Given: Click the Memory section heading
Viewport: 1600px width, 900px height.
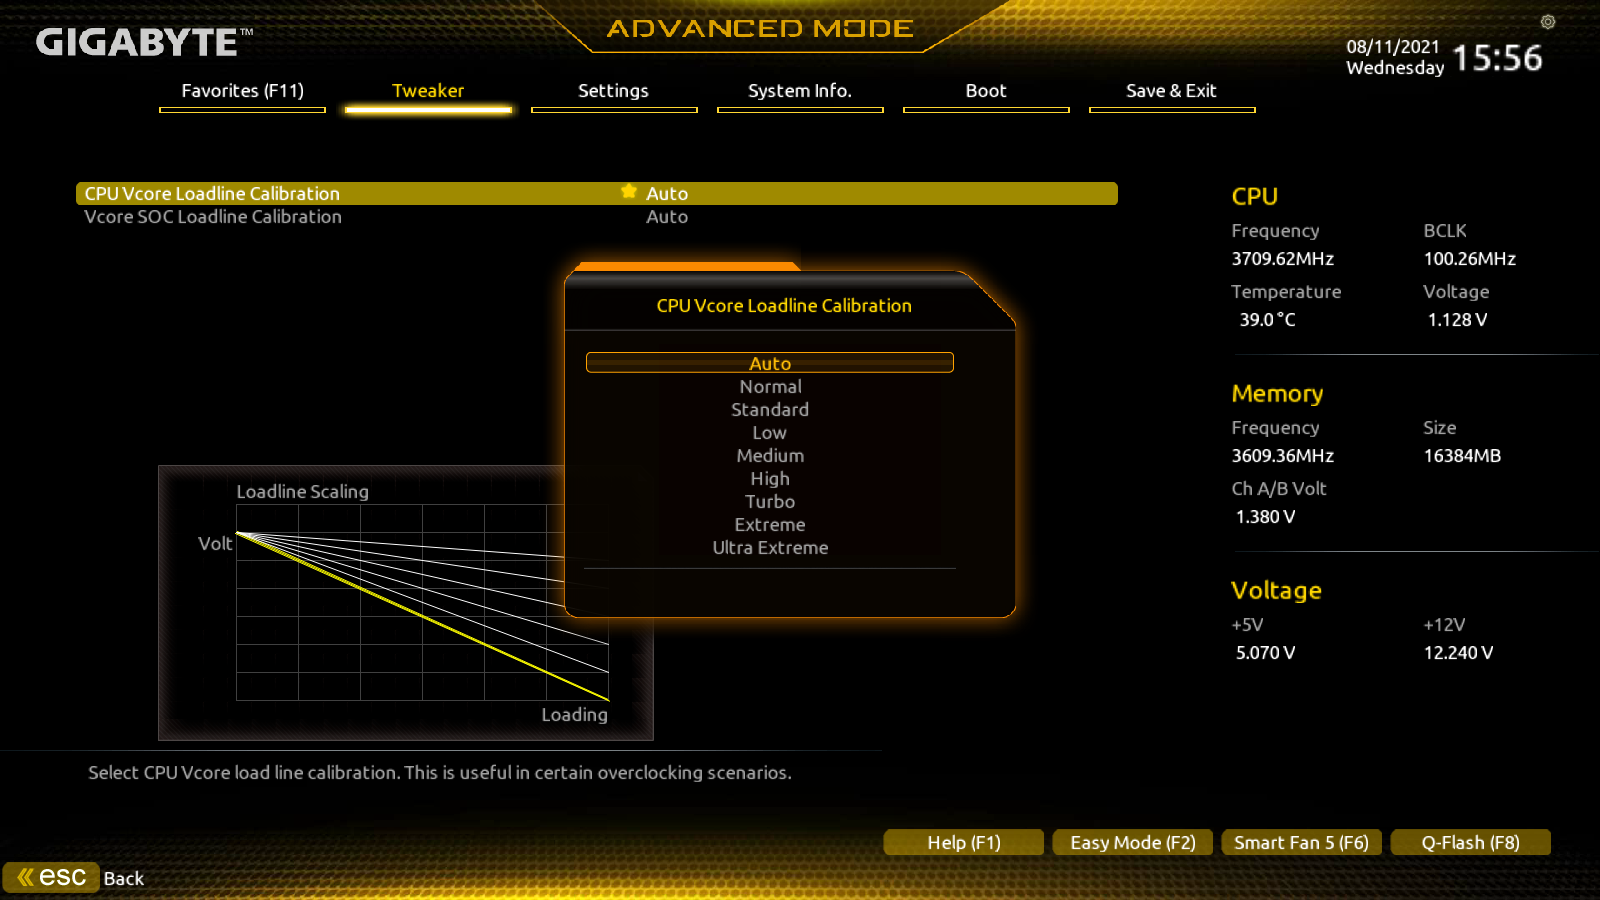Looking at the screenshot, I should point(1277,394).
